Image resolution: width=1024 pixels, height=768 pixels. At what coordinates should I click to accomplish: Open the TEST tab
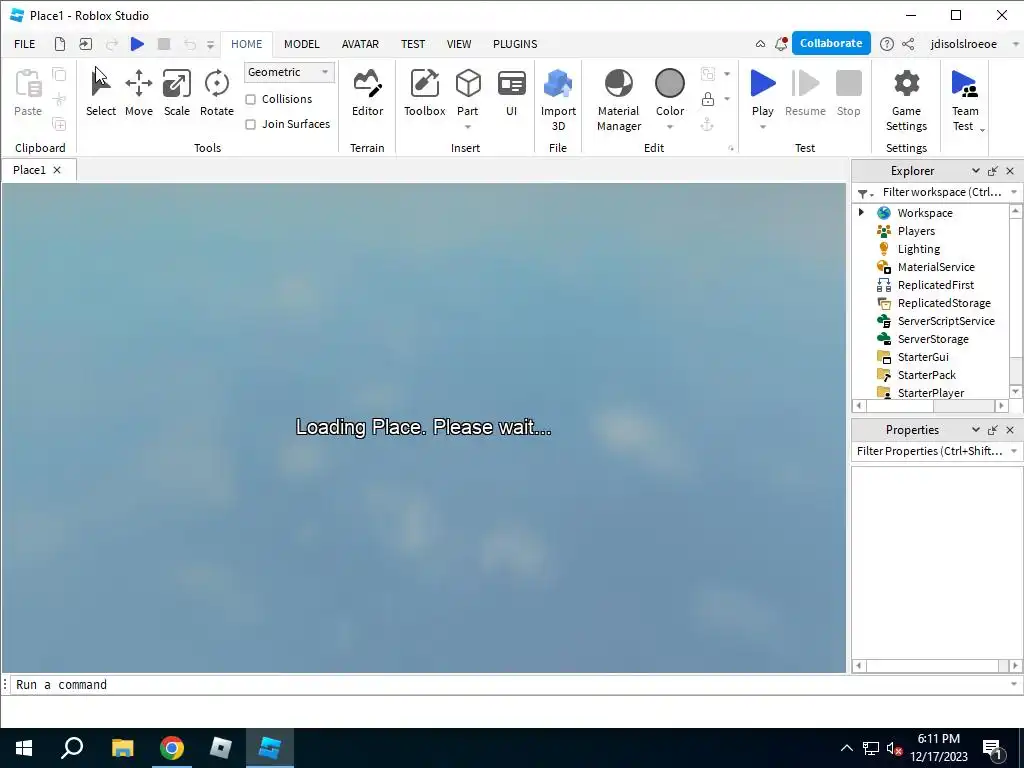click(x=413, y=44)
